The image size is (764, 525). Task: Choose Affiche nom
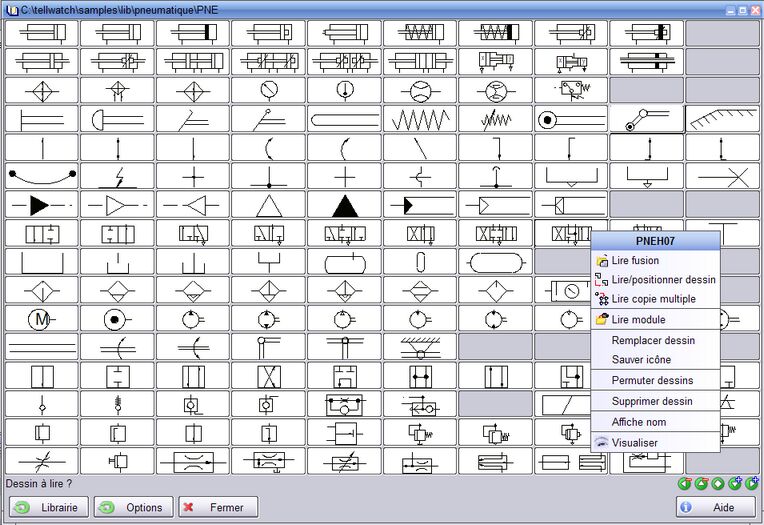[655, 422]
